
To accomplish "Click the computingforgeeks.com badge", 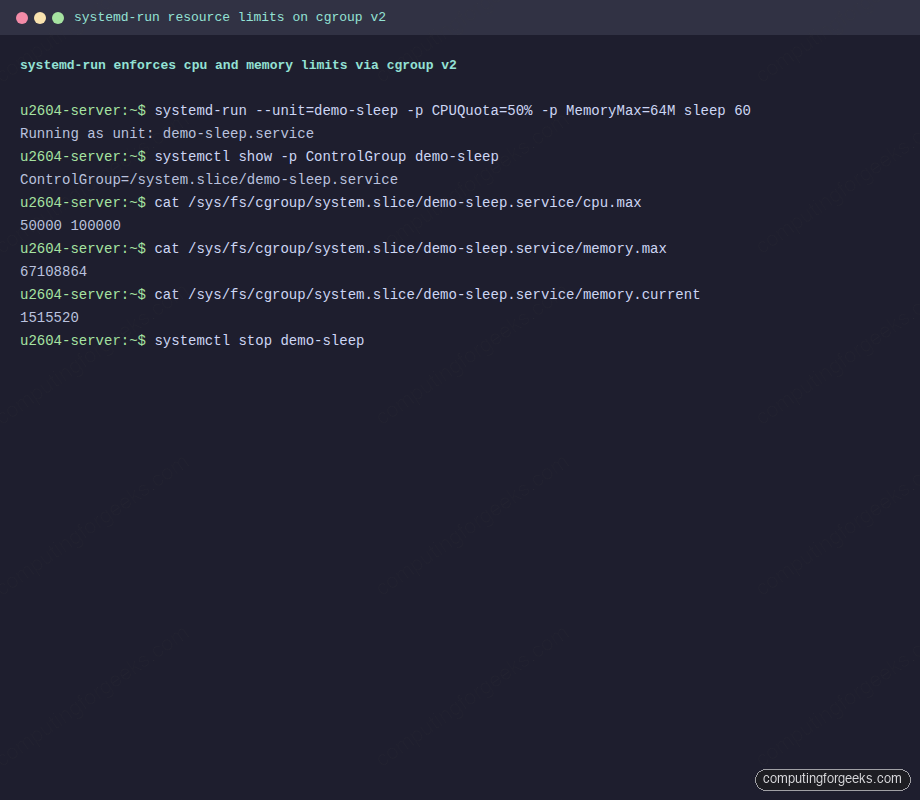I will point(833,779).
